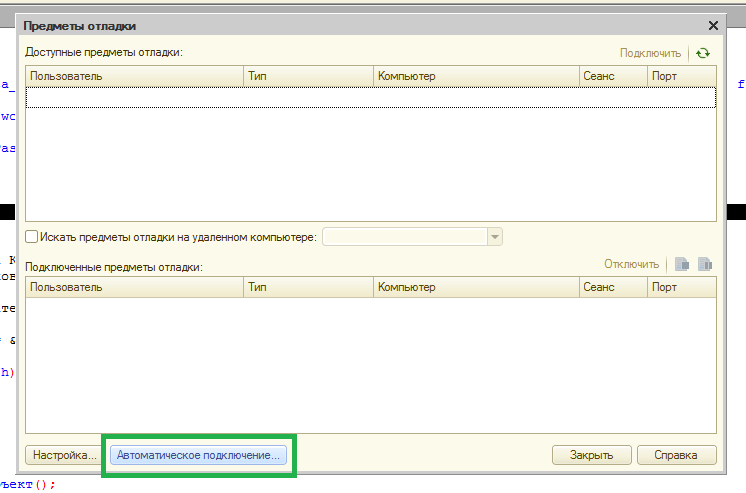
Task: Click the pause-style icon at far right of Отключить
Action: (704, 264)
